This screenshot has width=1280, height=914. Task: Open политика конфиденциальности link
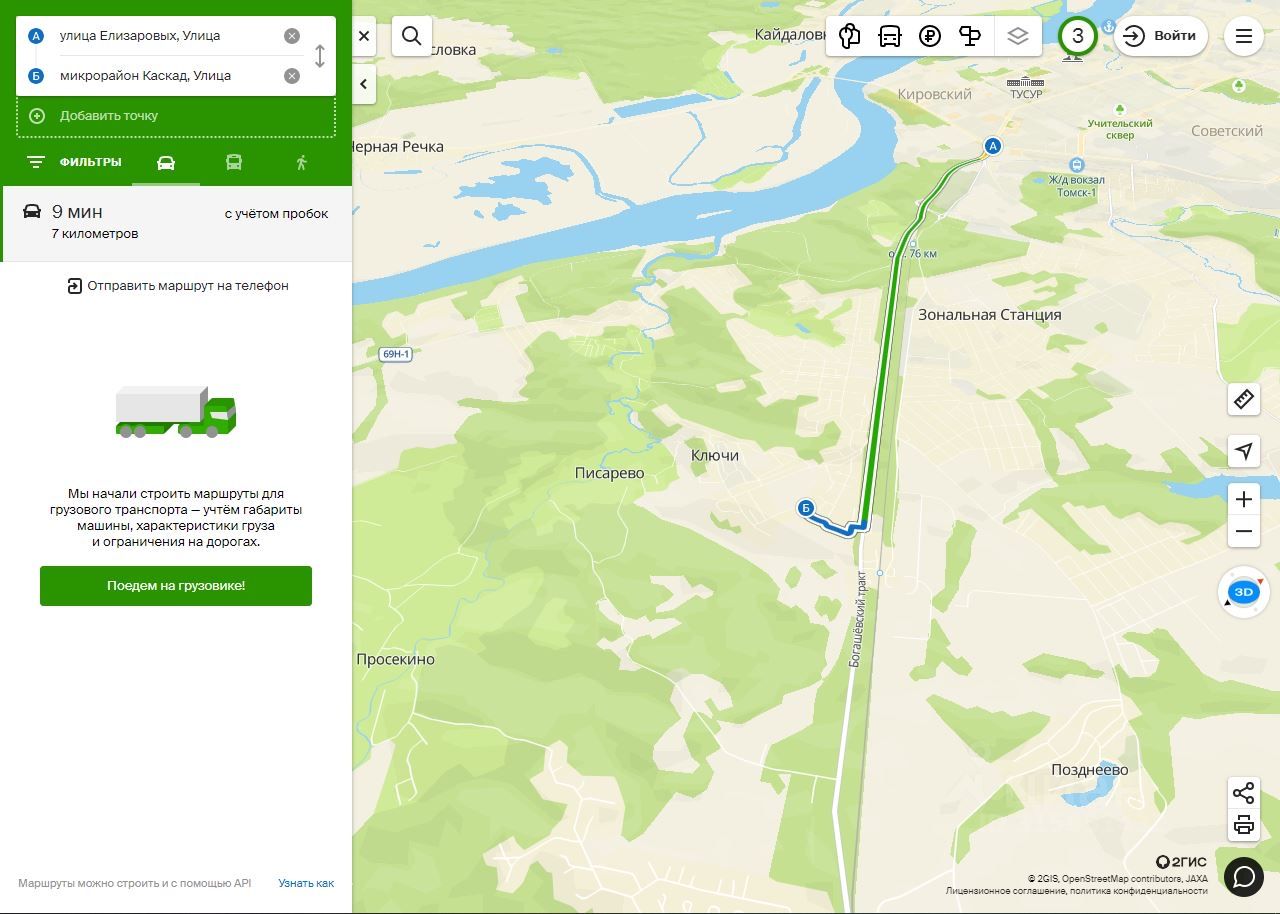coord(1139,891)
